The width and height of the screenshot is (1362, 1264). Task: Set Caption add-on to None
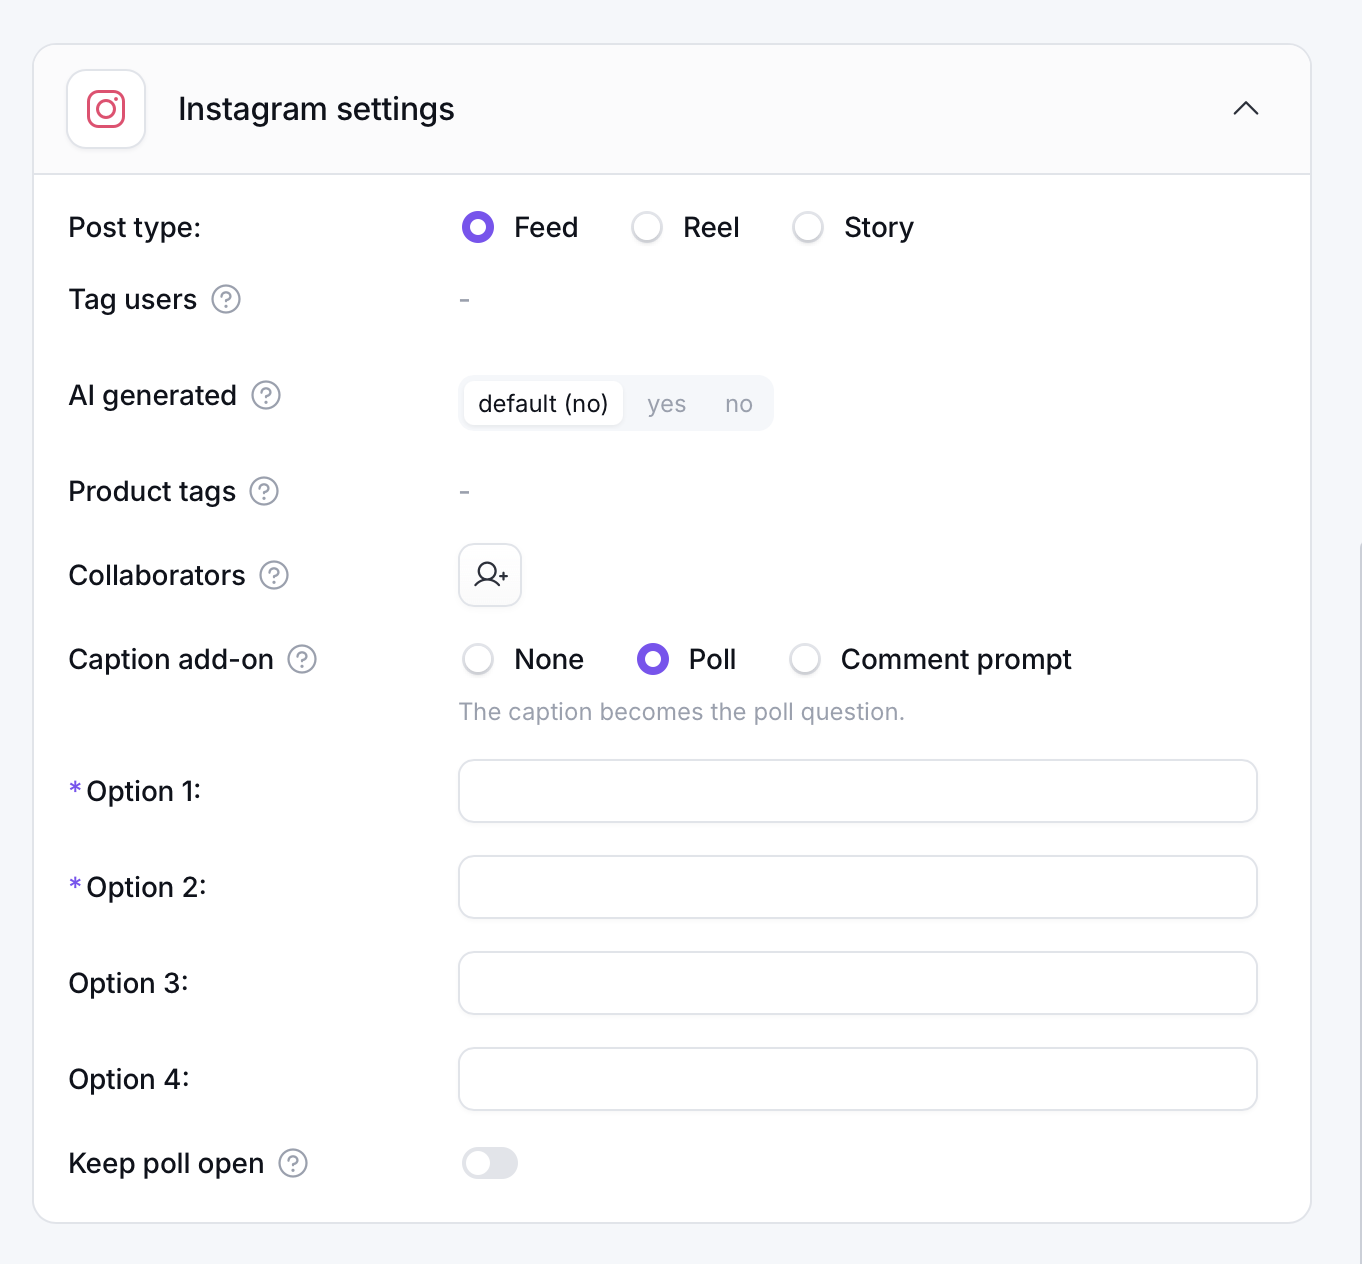(478, 659)
